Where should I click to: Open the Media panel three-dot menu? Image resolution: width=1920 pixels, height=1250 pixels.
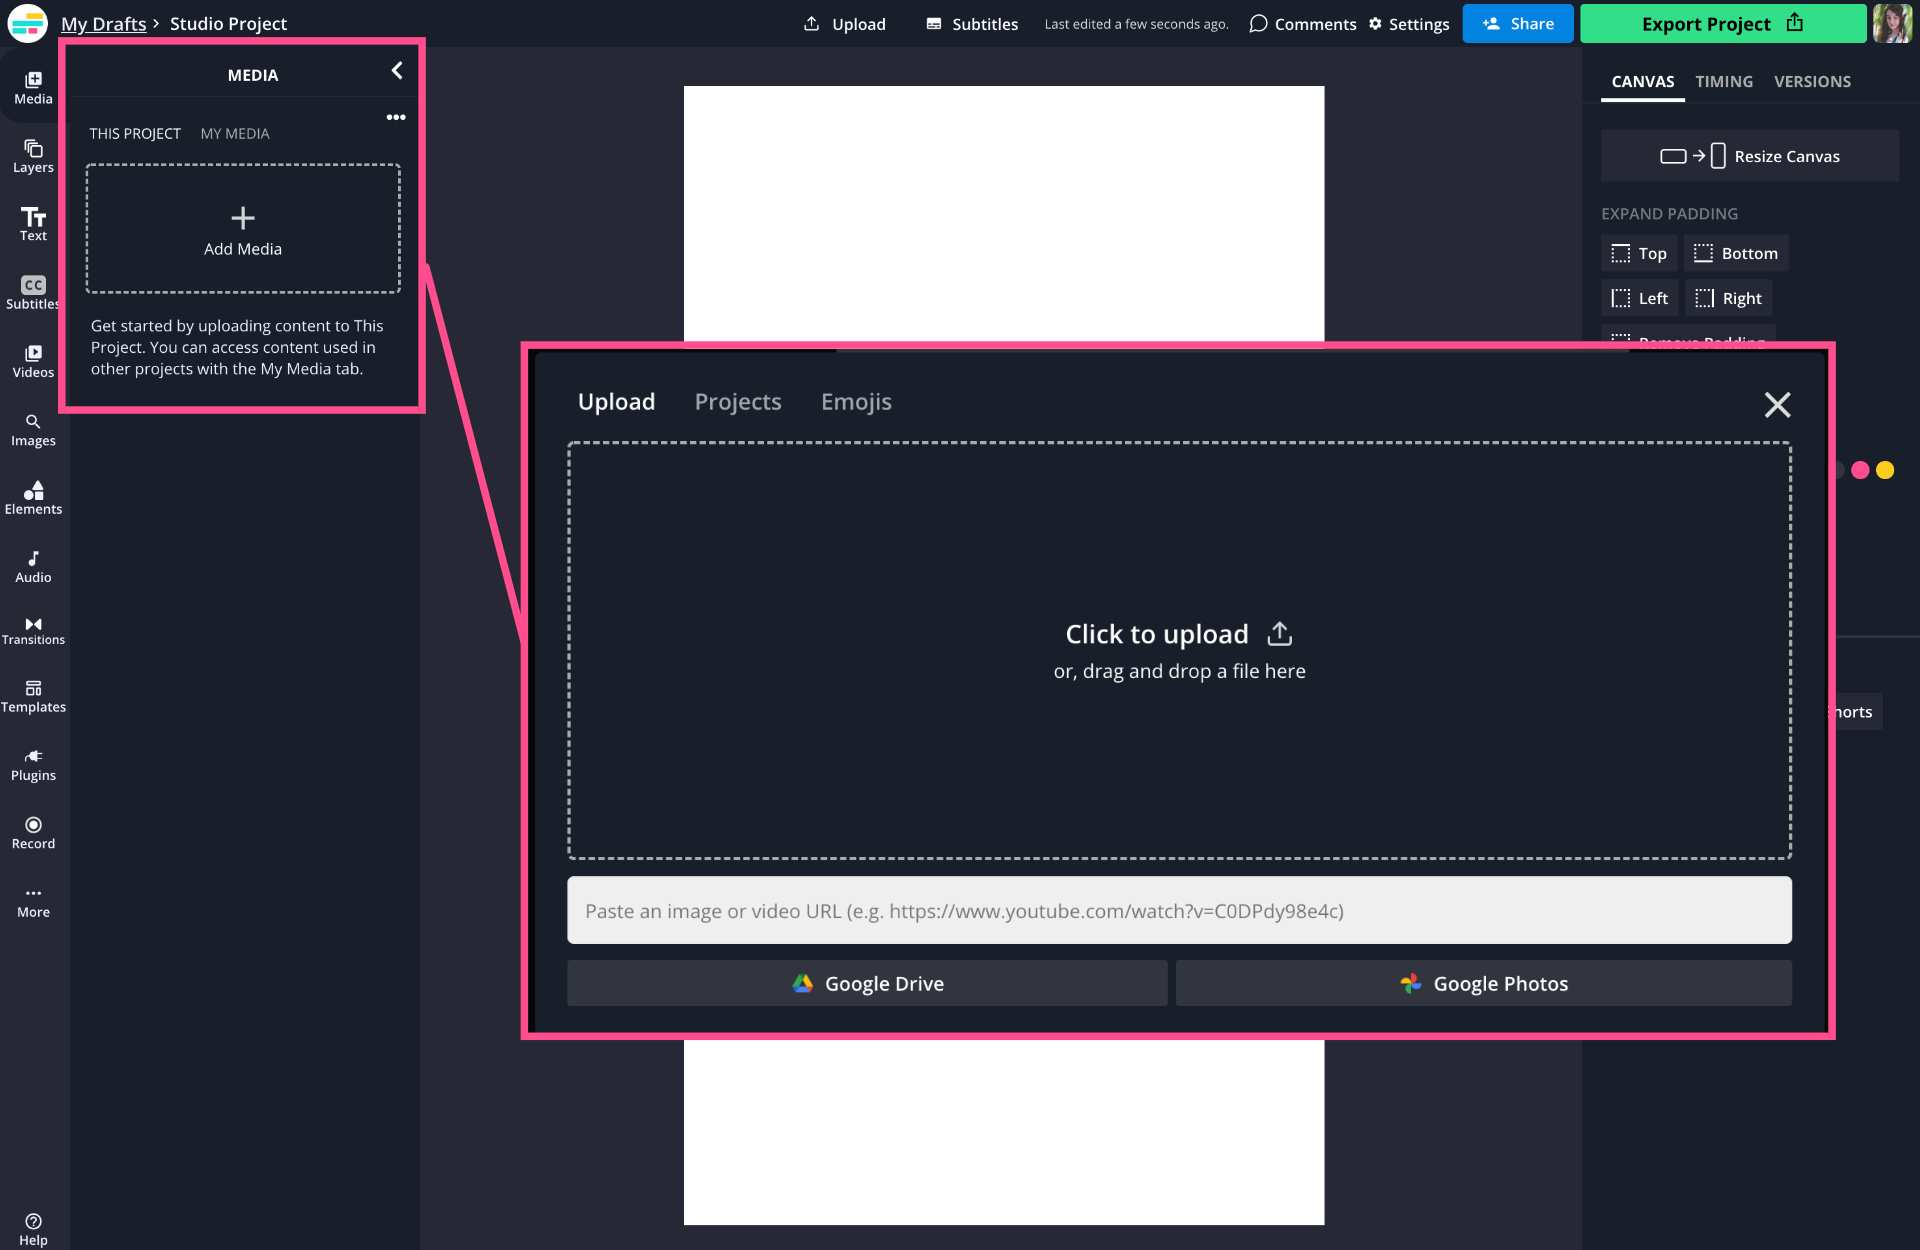[396, 117]
